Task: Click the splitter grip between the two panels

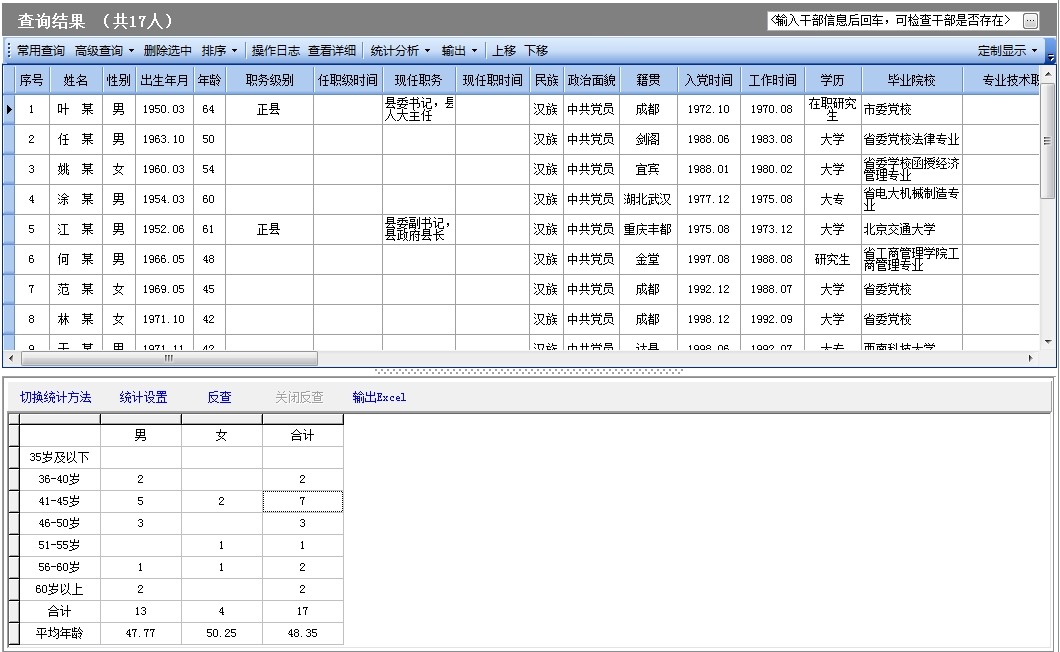Action: pos(529,371)
